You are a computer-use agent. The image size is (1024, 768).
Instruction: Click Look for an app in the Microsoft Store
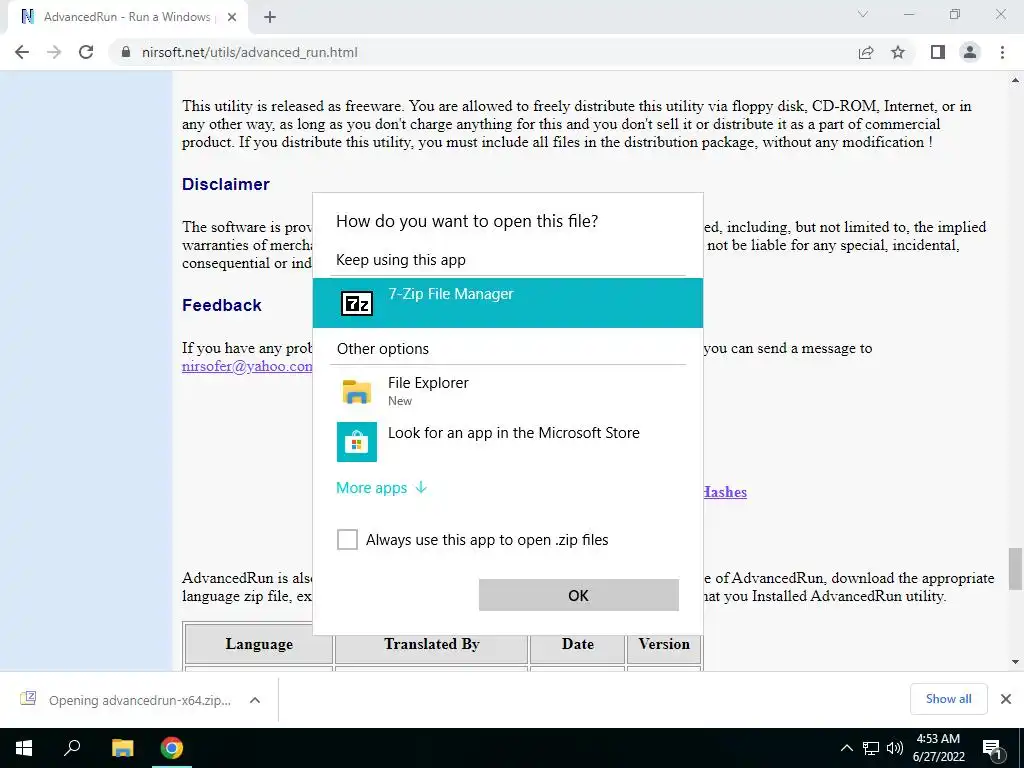(507, 441)
